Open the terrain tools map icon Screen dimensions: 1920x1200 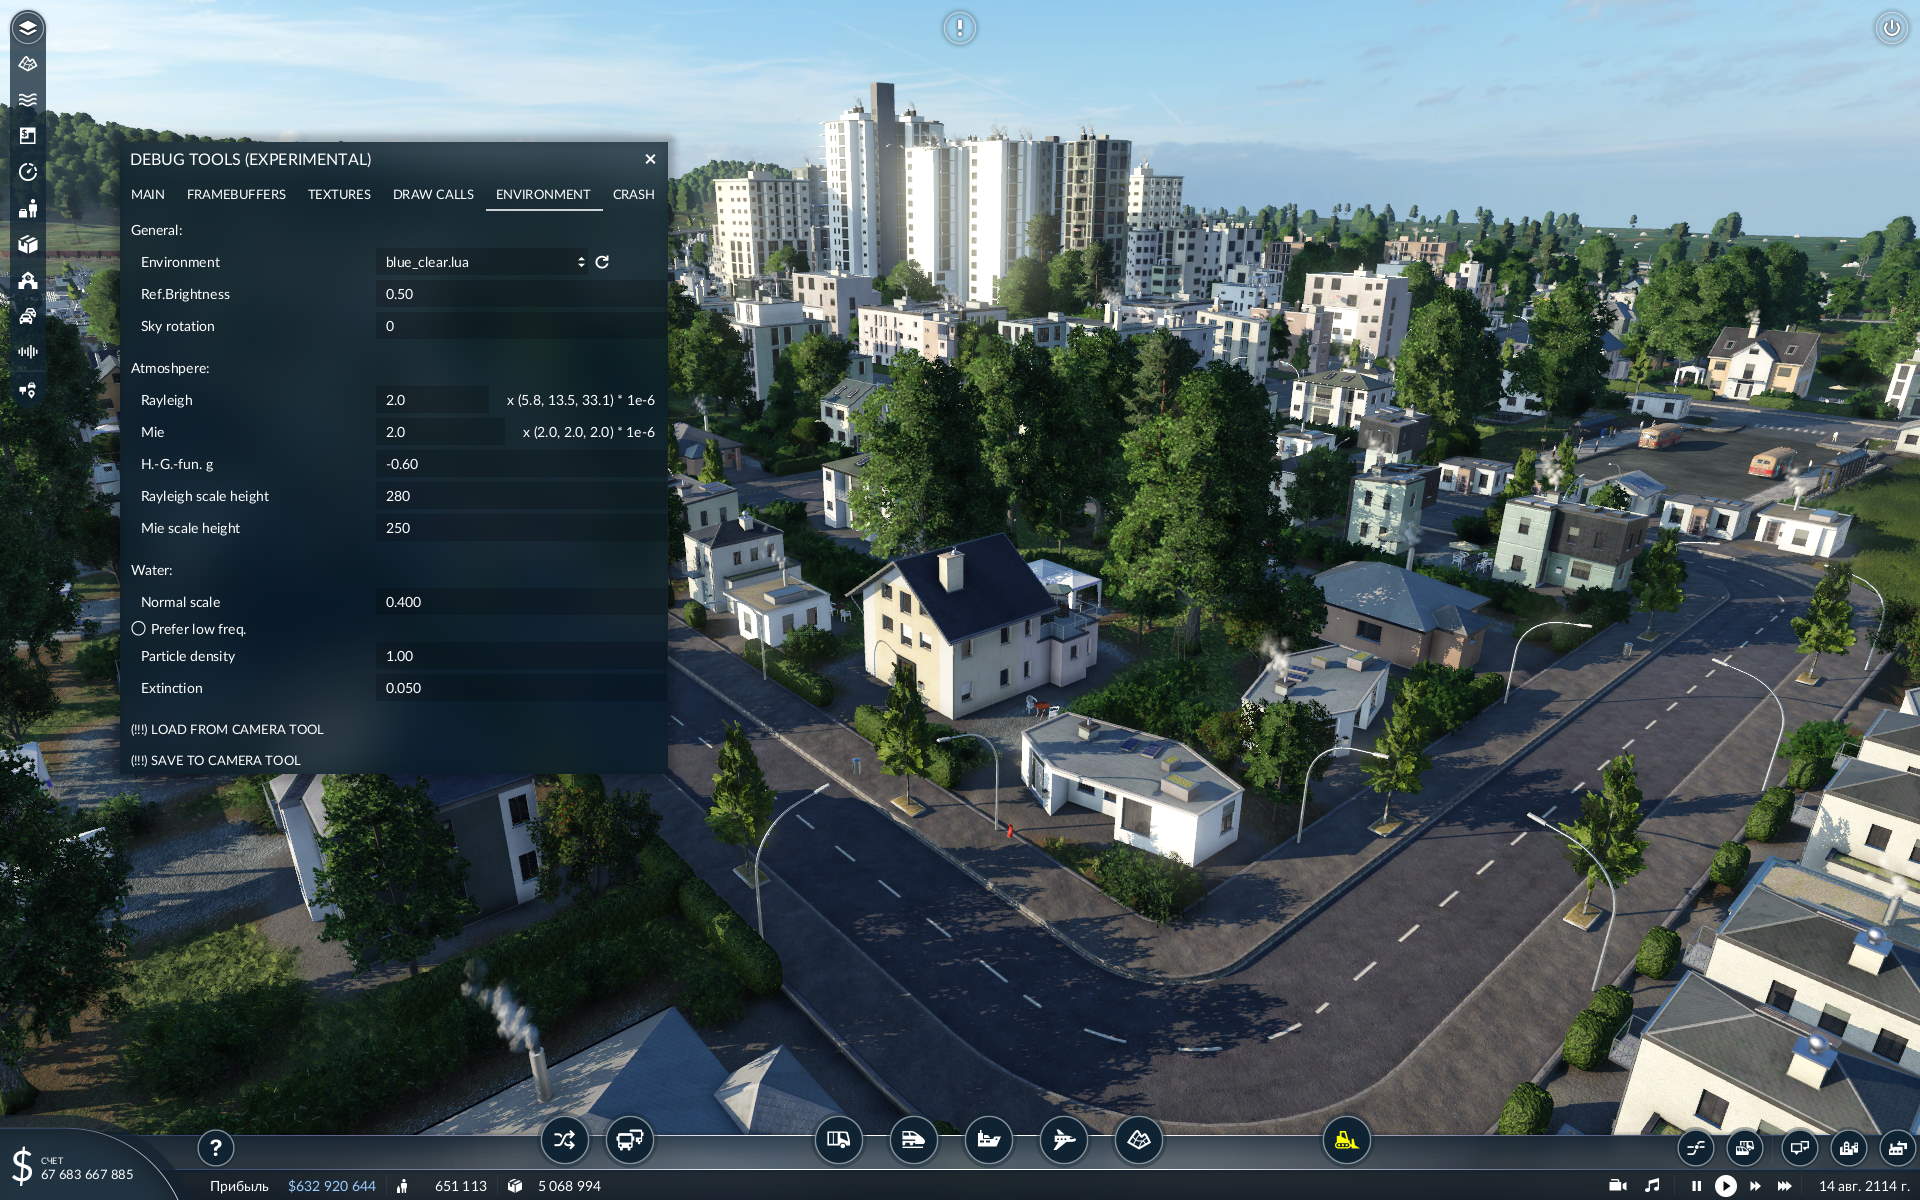point(1139,1140)
